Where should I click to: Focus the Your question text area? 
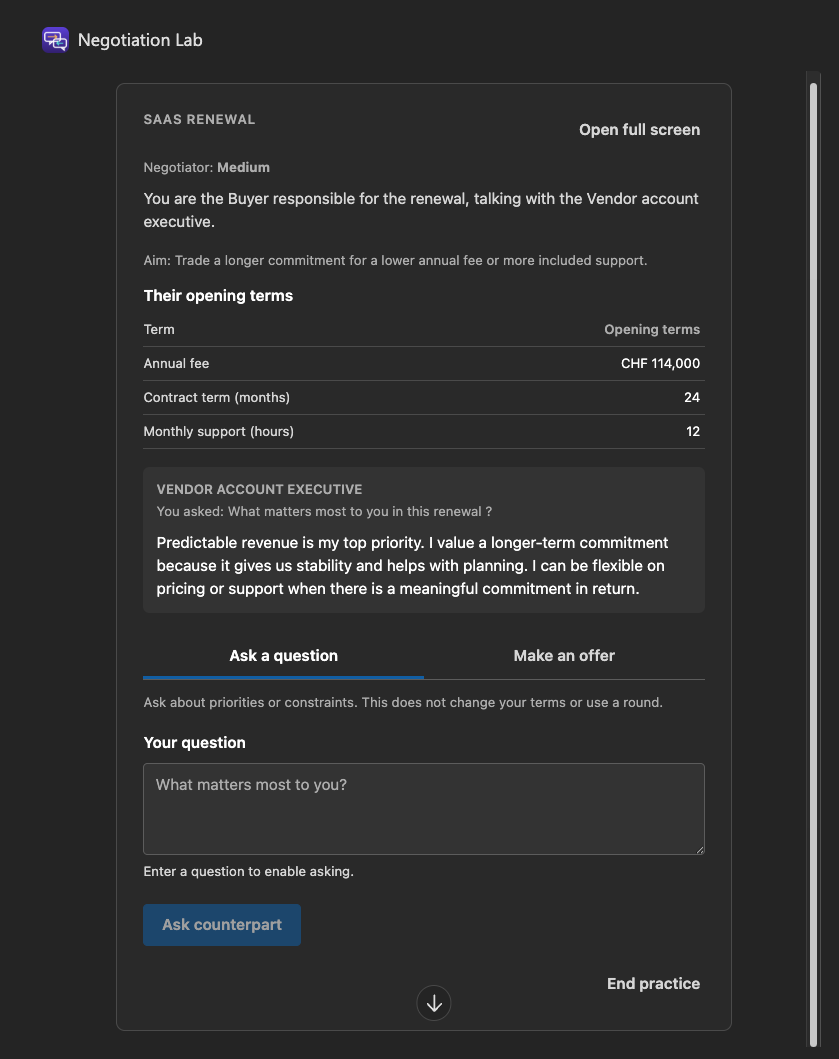pyautogui.click(x=424, y=809)
